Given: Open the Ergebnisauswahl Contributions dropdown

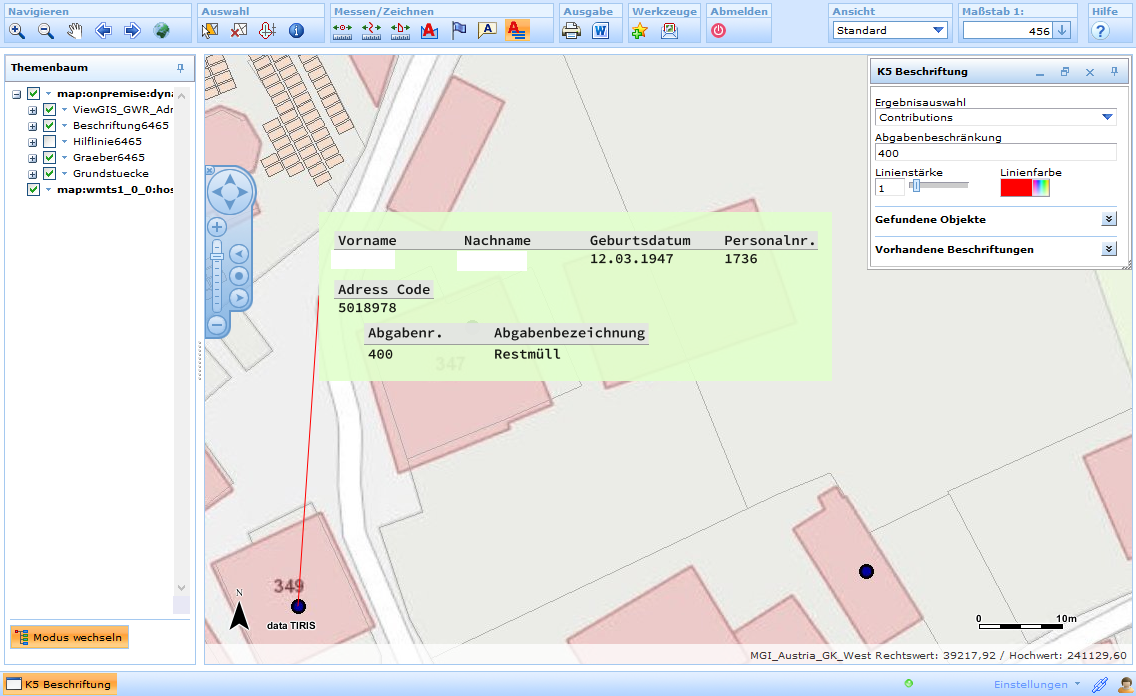Looking at the screenshot, I should tap(1107, 118).
